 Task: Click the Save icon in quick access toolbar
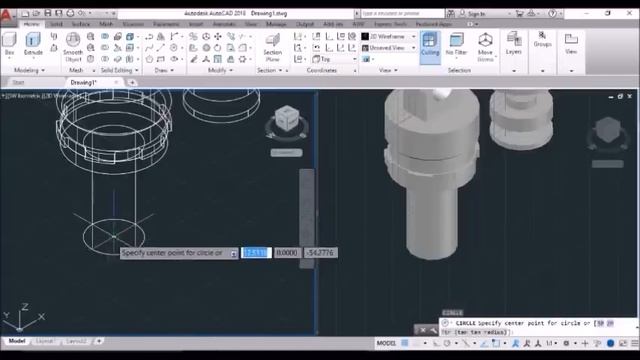coord(47,13)
